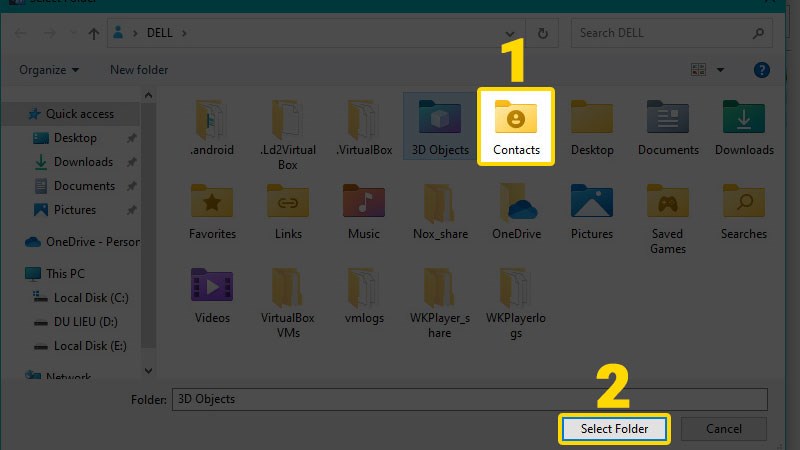
Task: Refresh the DELL folder view
Action: pos(543,33)
